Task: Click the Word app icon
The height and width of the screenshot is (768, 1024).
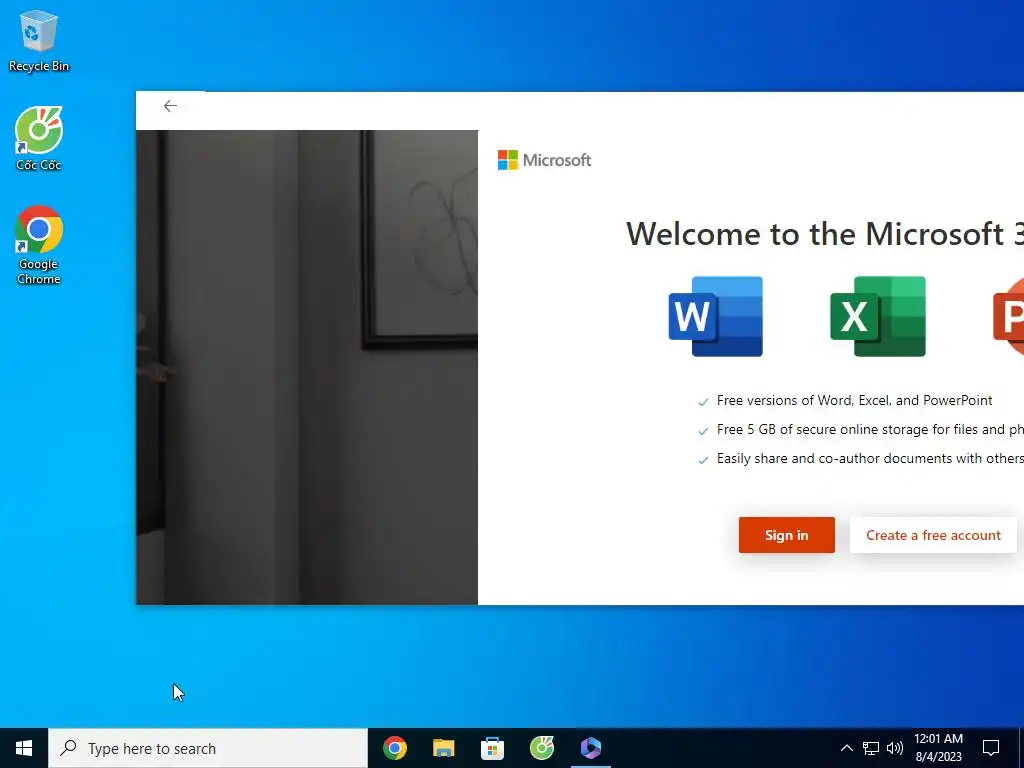Action: [716, 317]
